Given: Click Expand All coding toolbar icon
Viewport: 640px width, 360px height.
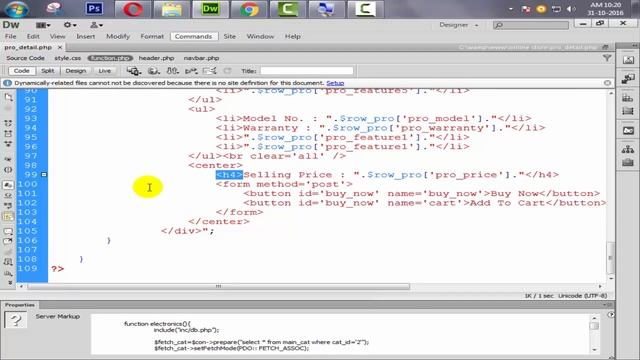Looking at the screenshot, I should [x=8, y=144].
